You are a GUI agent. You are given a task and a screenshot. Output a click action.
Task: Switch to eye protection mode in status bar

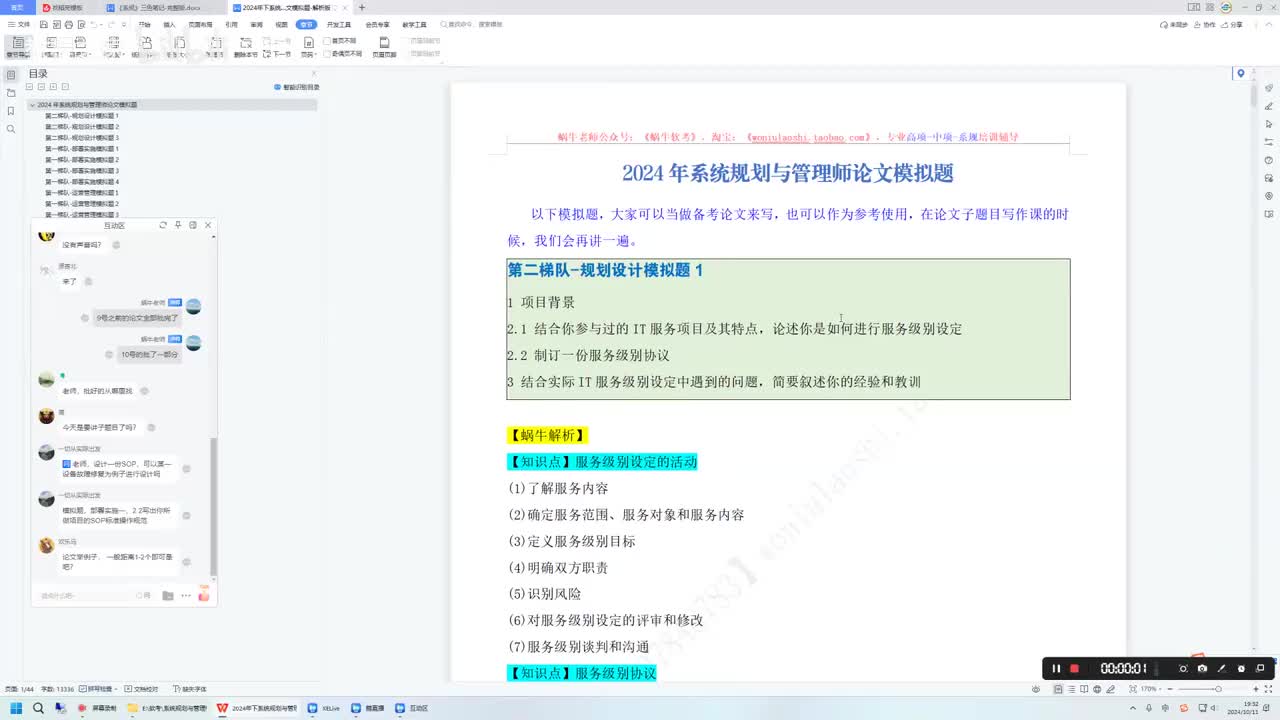point(1036,689)
